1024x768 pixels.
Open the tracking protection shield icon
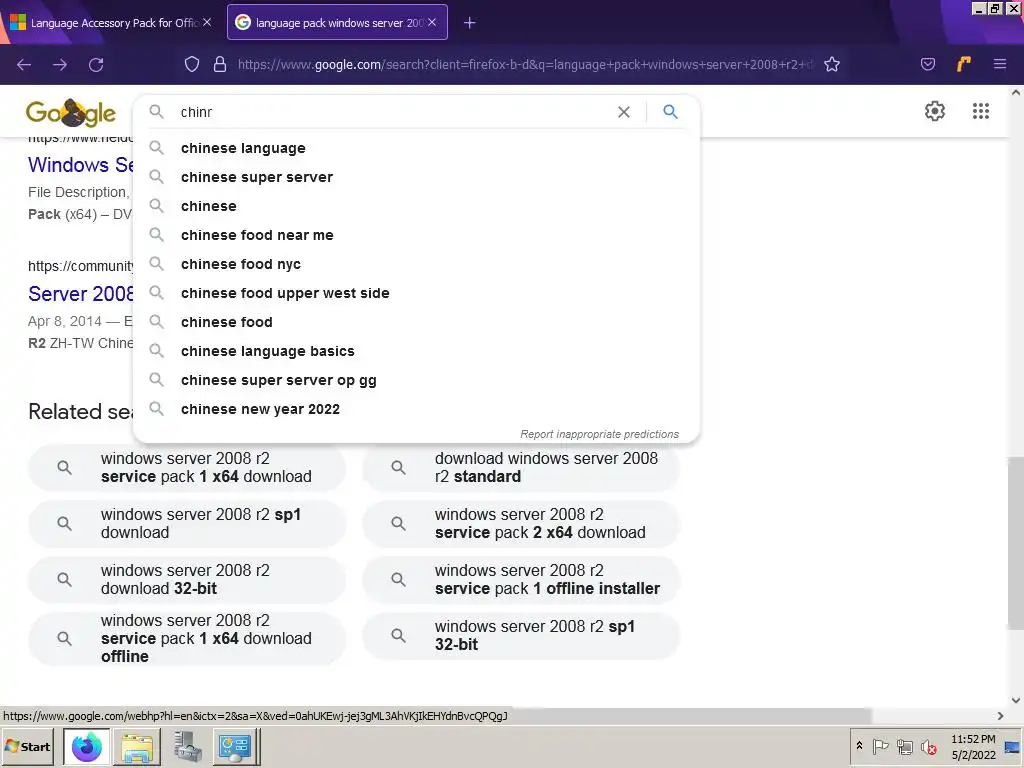pyautogui.click(x=191, y=64)
